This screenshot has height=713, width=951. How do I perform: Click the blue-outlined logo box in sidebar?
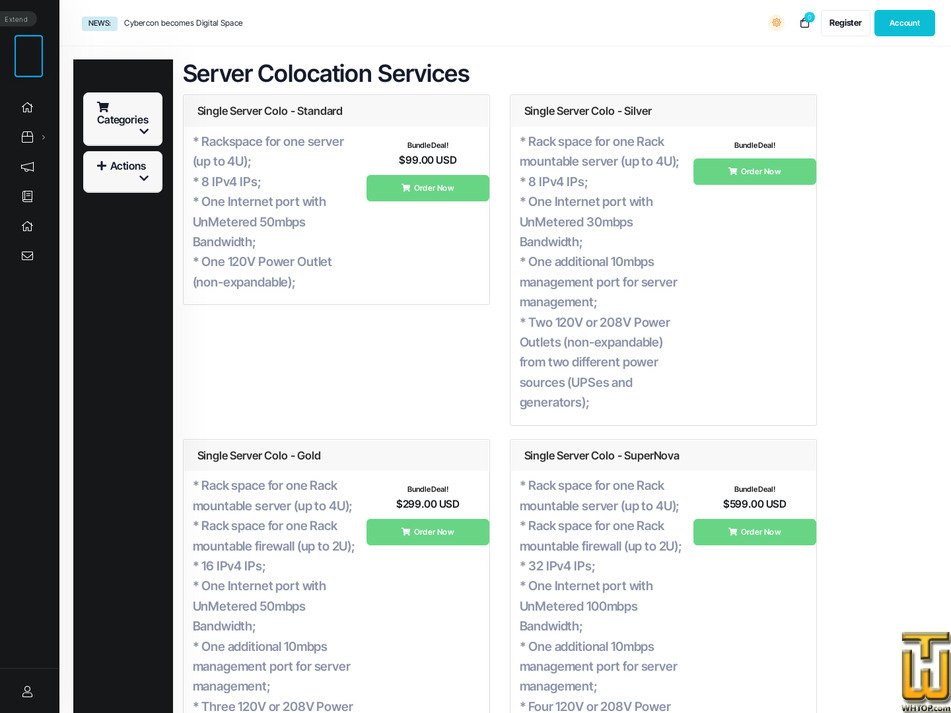click(28, 56)
